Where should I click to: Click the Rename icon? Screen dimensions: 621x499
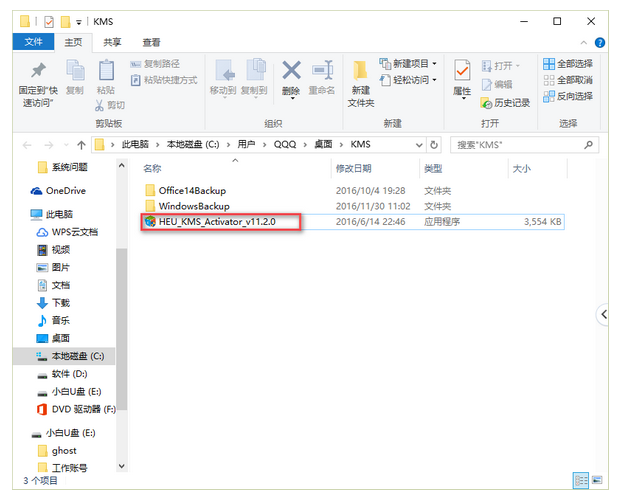322,70
